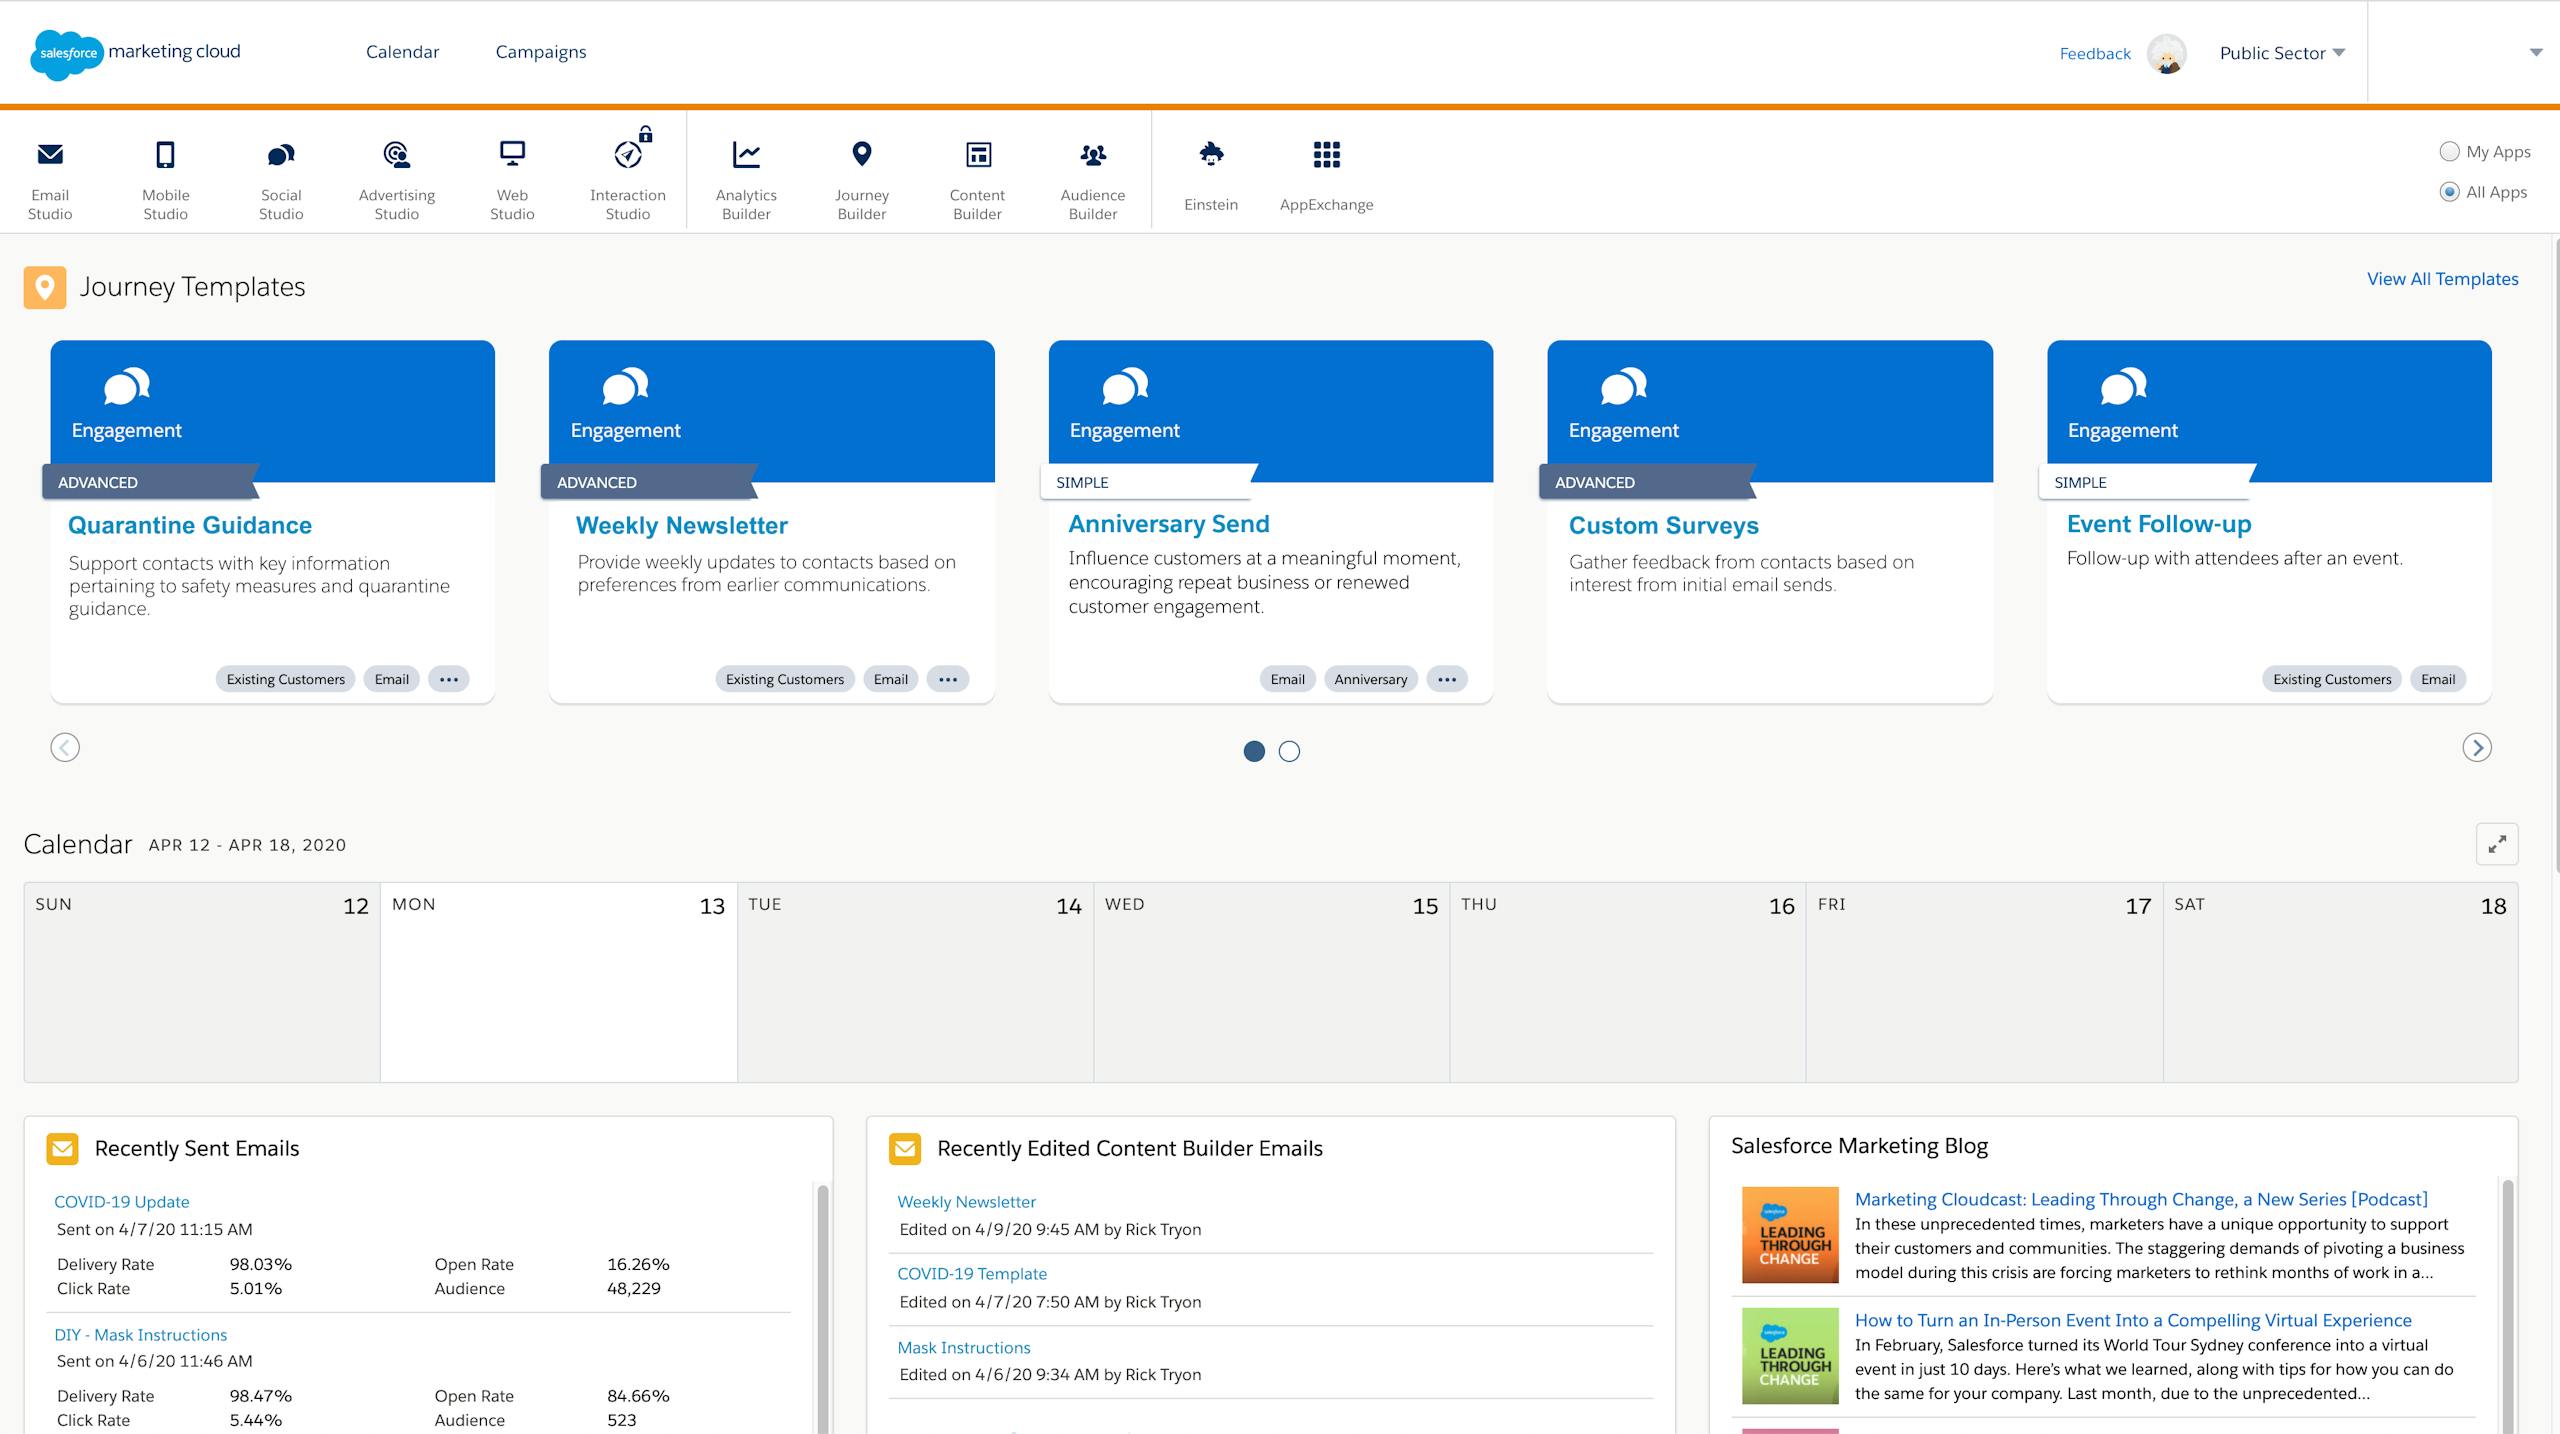
Task: Select Saturday 18 on the calendar
Action: coord(2341,982)
